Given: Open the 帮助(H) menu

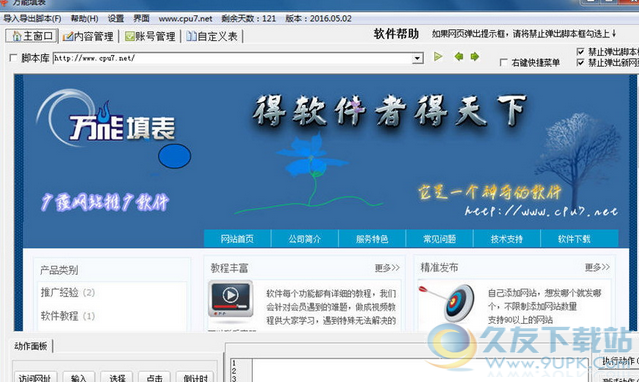Looking at the screenshot, I should [x=84, y=19].
